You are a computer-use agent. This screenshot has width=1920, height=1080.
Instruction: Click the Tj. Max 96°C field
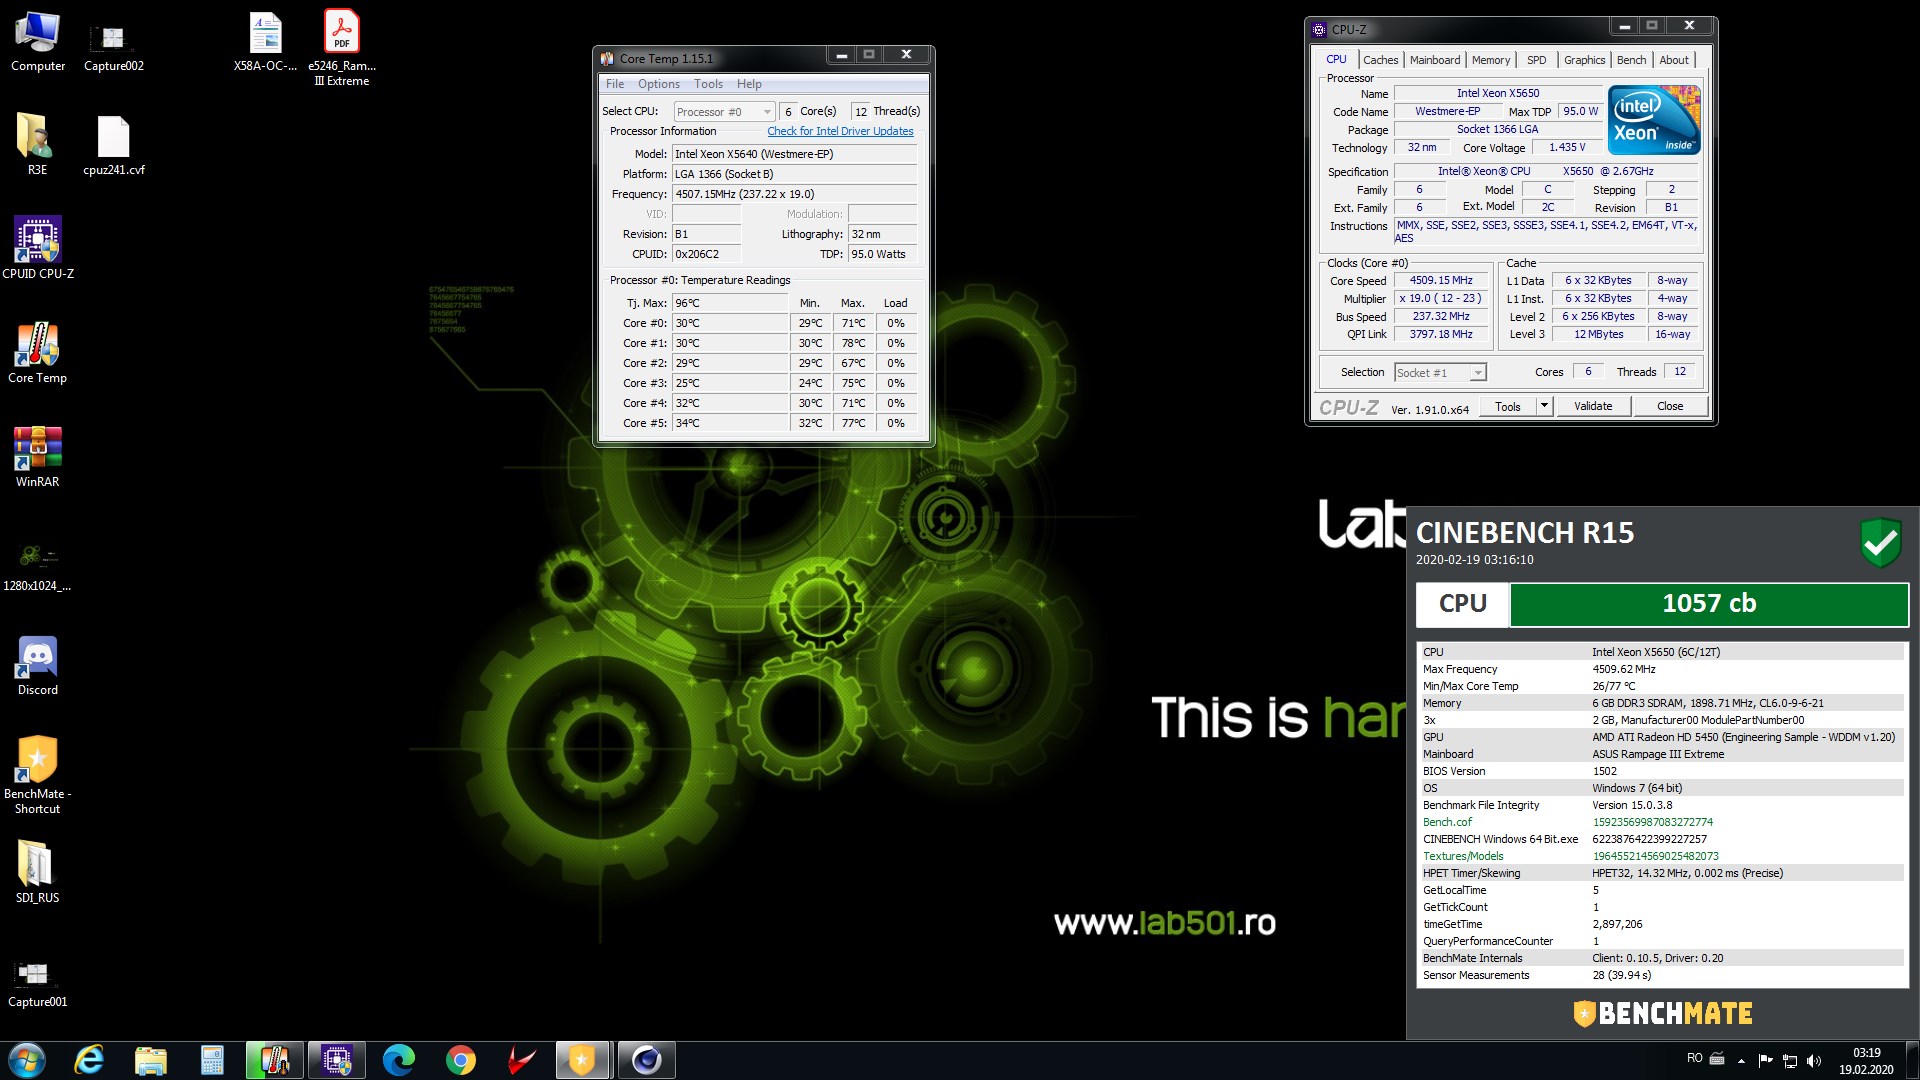pyautogui.click(x=730, y=303)
